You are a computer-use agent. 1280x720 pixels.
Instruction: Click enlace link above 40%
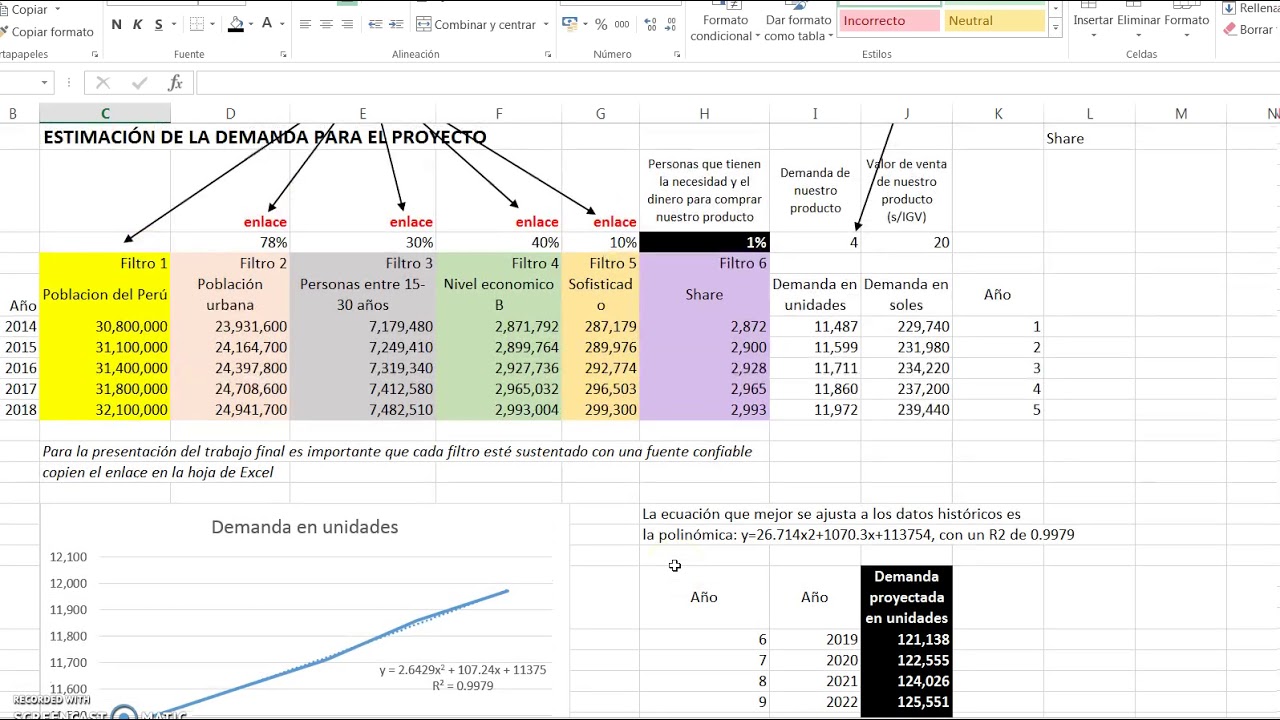click(537, 222)
